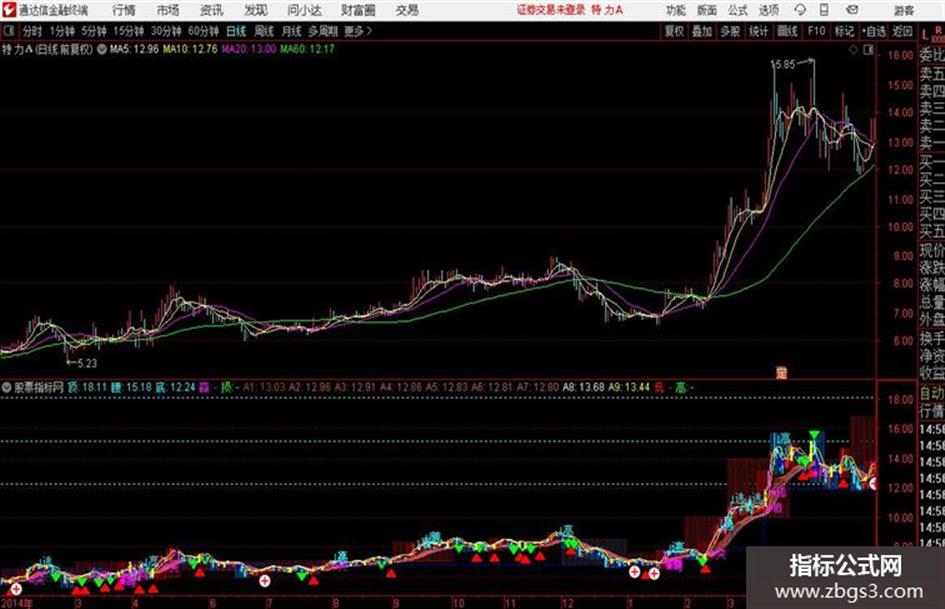Click the 统计 statistics button

point(758,31)
